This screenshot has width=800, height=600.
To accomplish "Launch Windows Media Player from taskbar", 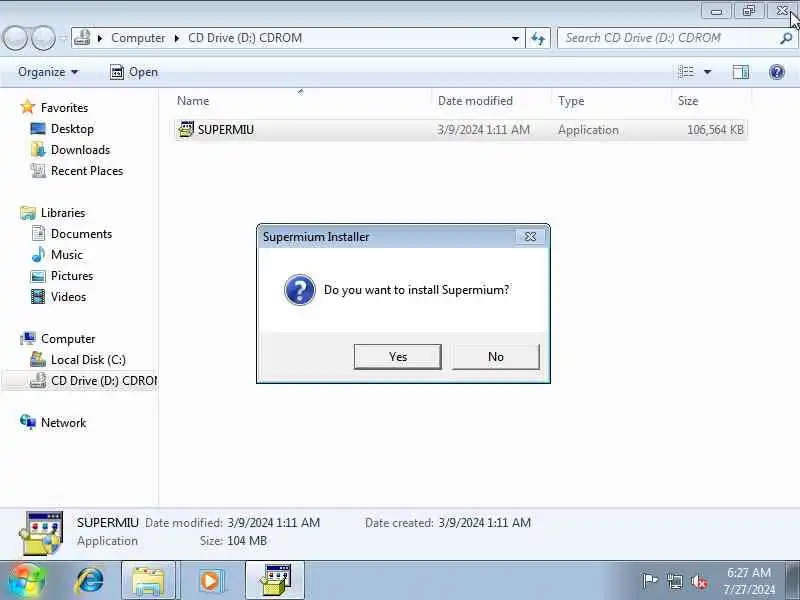I will pos(210,580).
